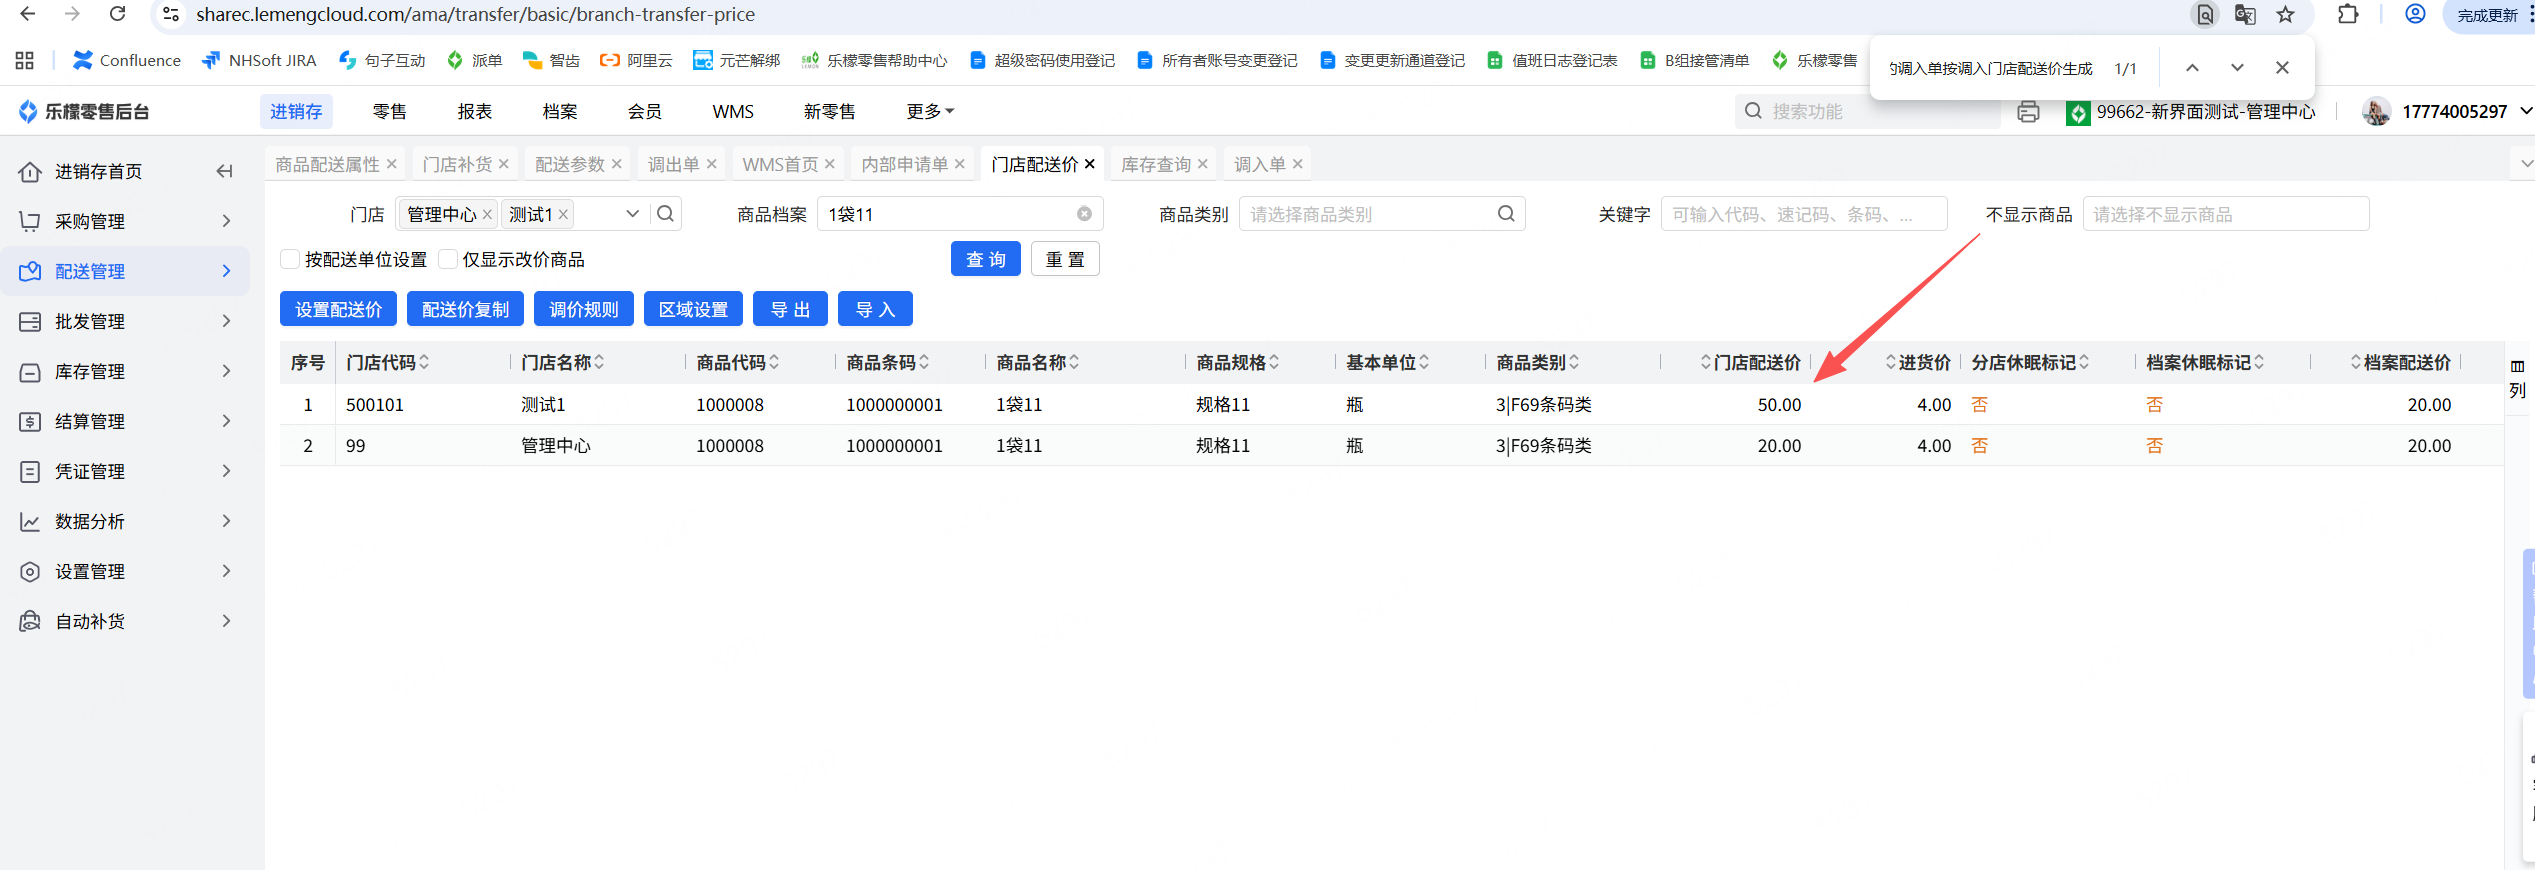2535x870 pixels.
Task: Click the 设置配送价 button
Action: coord(338,309)
